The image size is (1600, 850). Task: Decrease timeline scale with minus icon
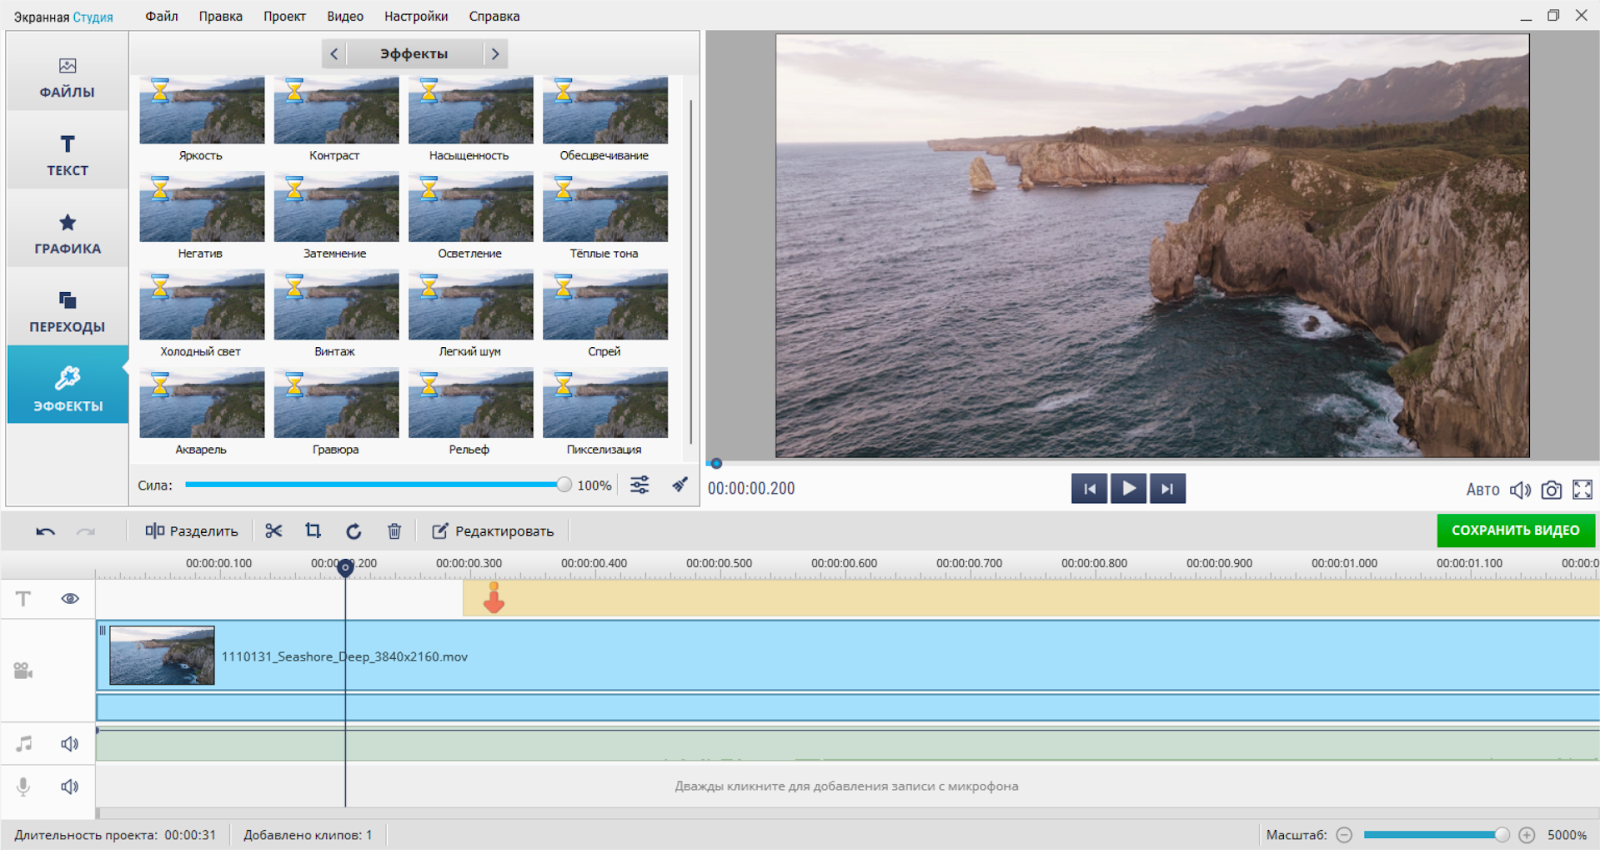click(x=1344, y=835)
